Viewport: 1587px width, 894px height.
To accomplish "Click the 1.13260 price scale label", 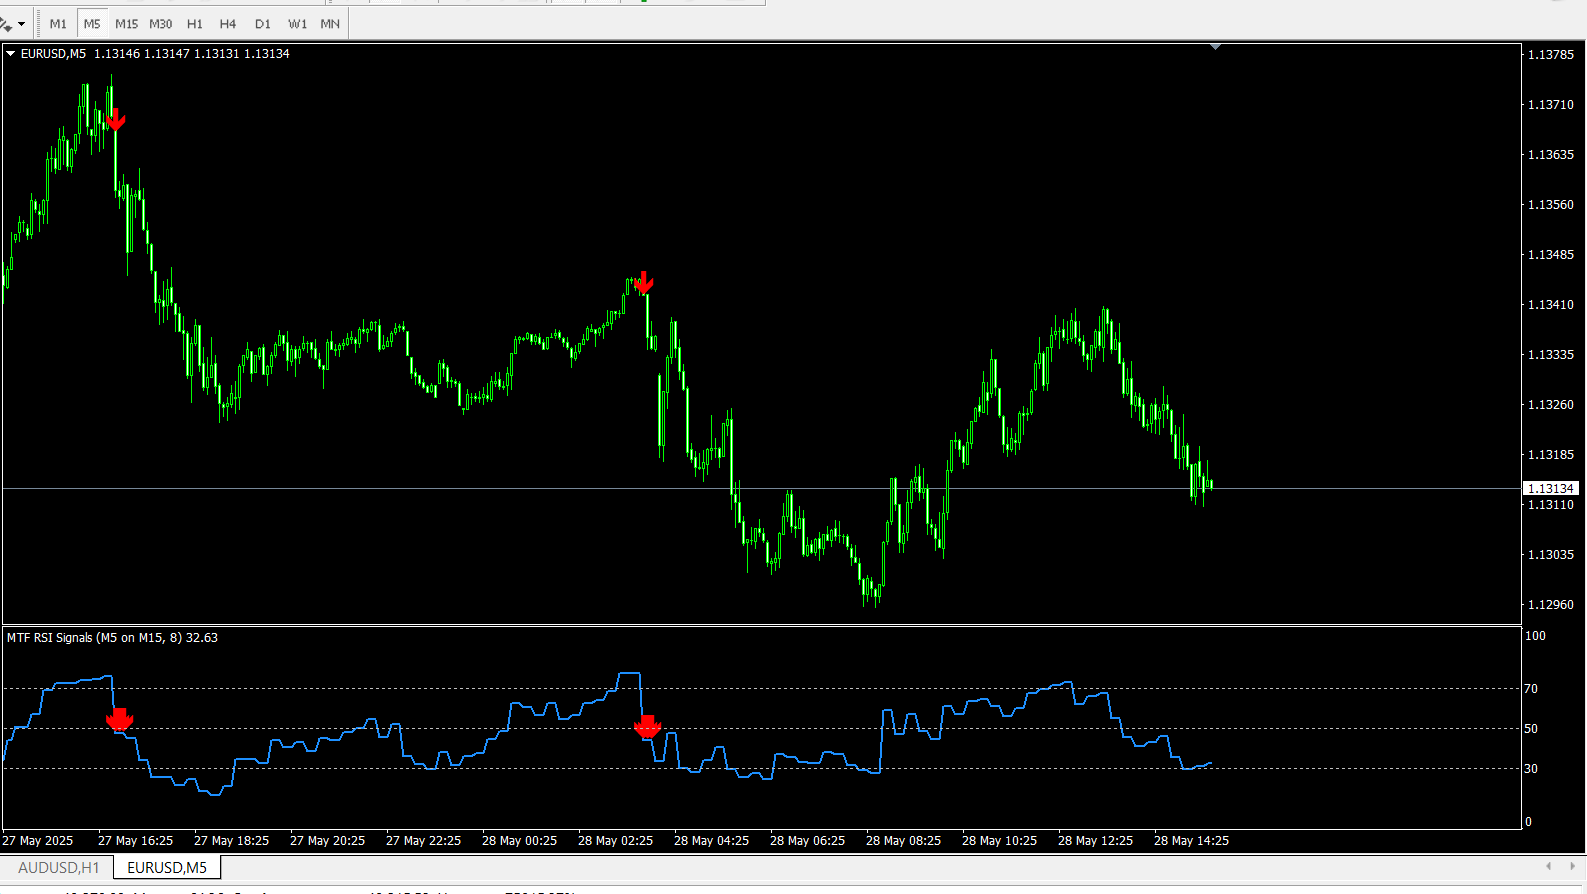I will pyautogui.click(x=1551, y=405).
